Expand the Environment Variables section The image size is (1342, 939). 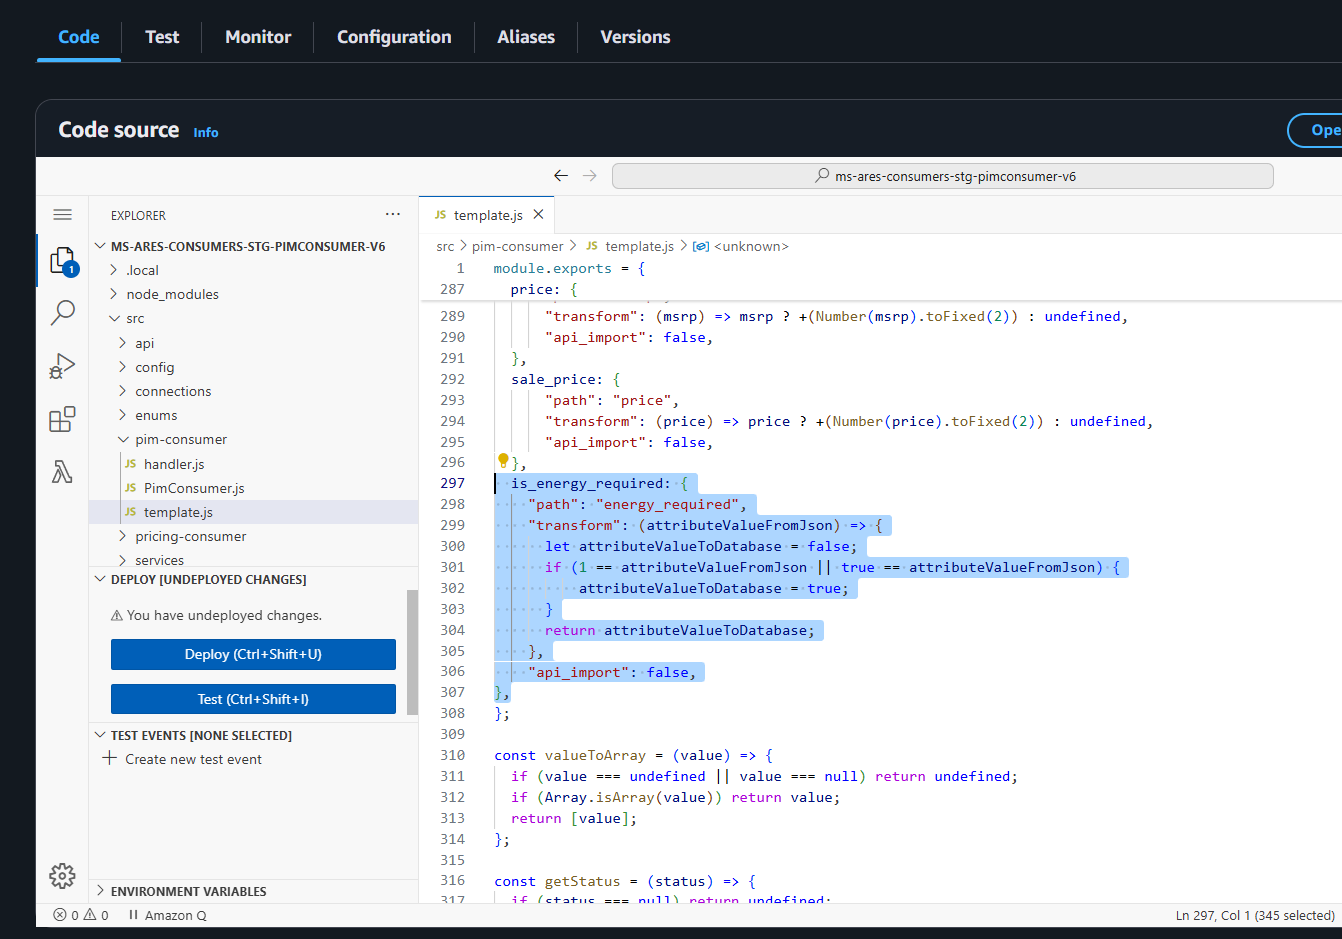[x=188, y=891]
